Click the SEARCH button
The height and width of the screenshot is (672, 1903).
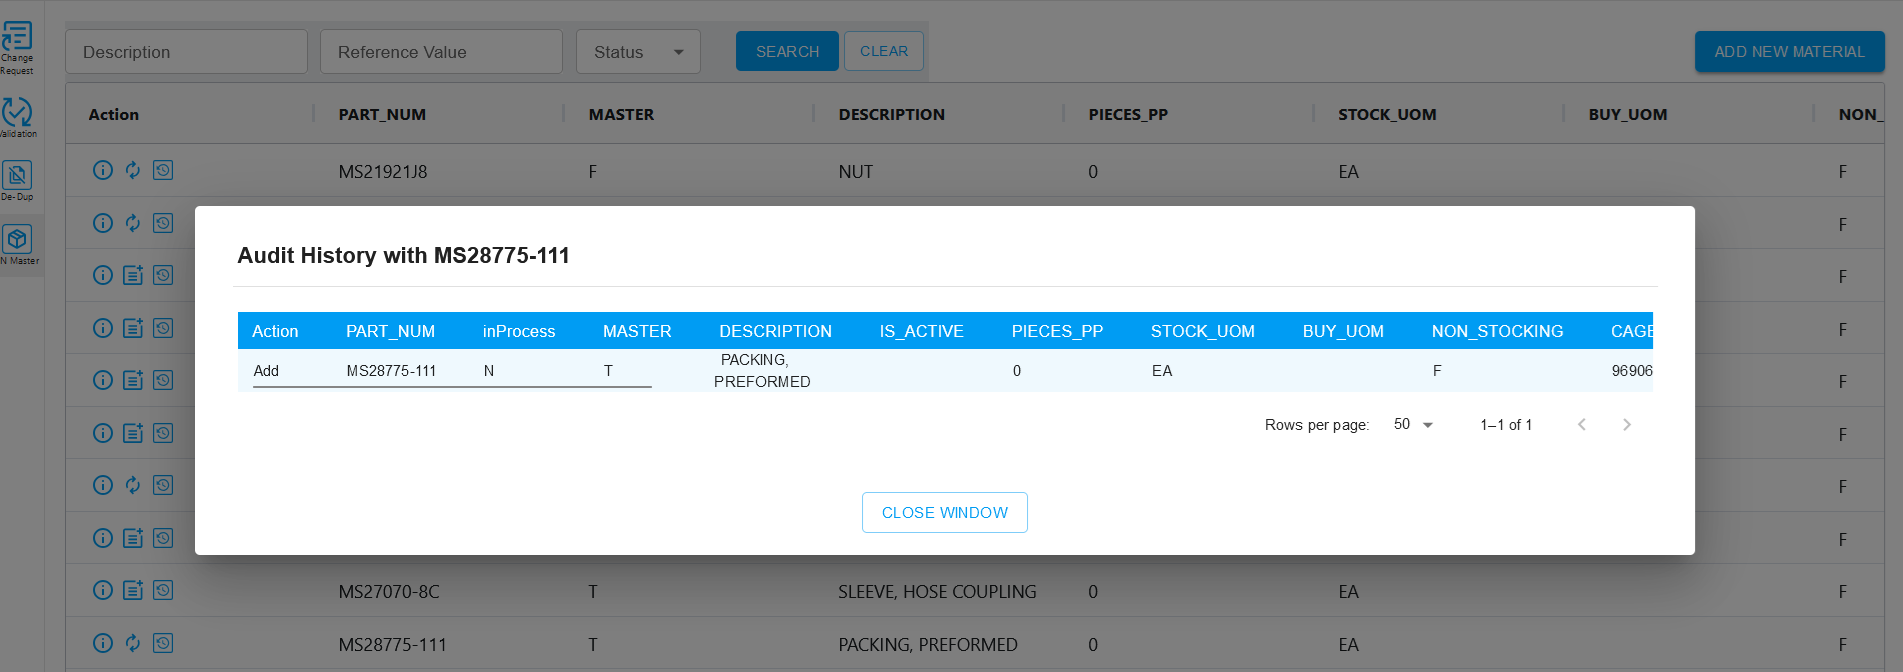point(787,52)
